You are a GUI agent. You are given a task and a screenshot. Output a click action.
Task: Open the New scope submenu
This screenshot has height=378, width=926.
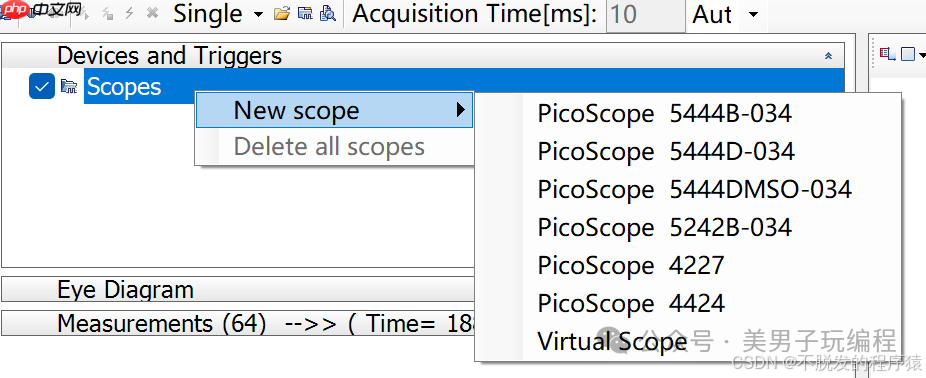[x=334, y=110]
